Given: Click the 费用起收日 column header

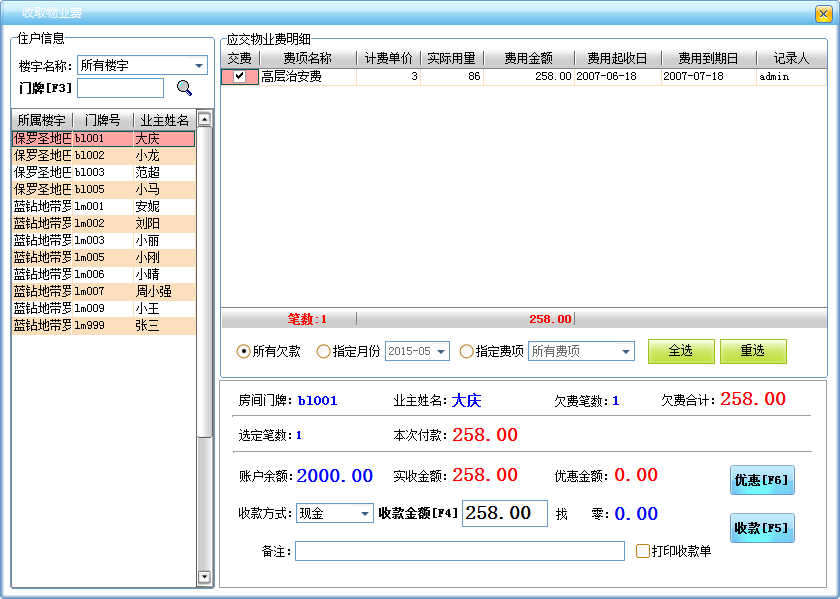Looking at the screenshot, I should 617,58.
